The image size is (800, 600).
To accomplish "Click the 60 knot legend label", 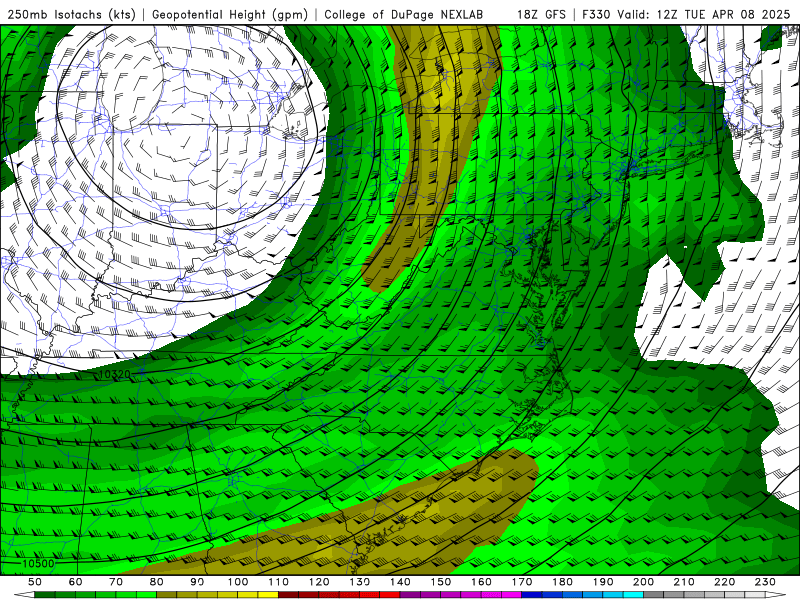I will pos(76,582).
